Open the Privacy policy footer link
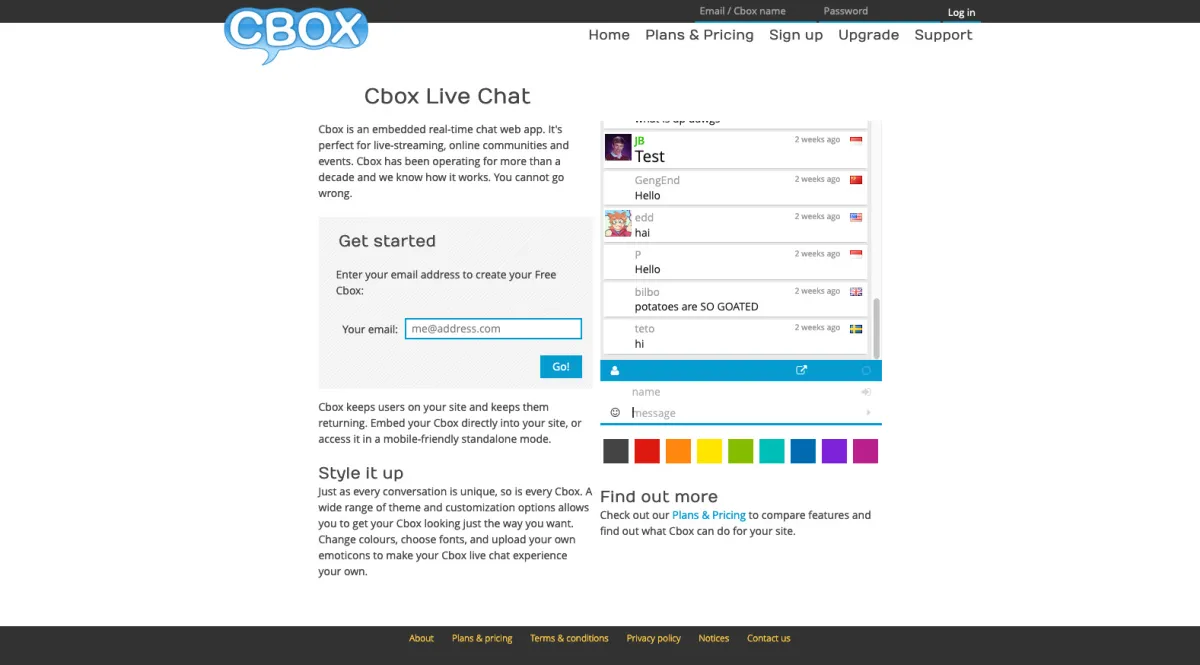The width and height of the screenshot is (1200, 665). 654,638
